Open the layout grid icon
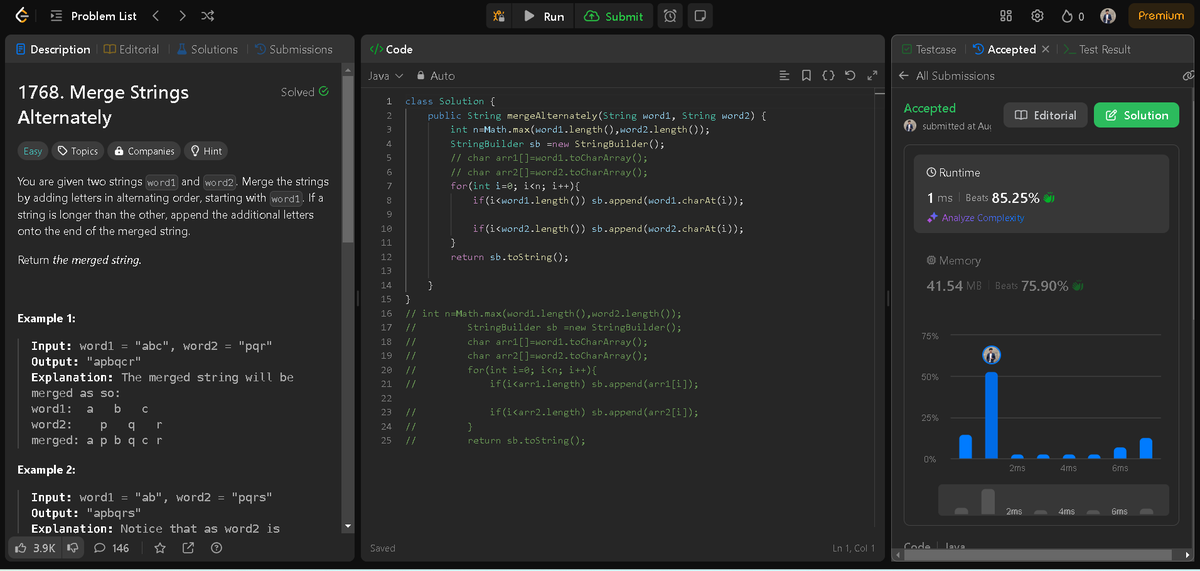The image size is (1200, 571). point(1006,16)
